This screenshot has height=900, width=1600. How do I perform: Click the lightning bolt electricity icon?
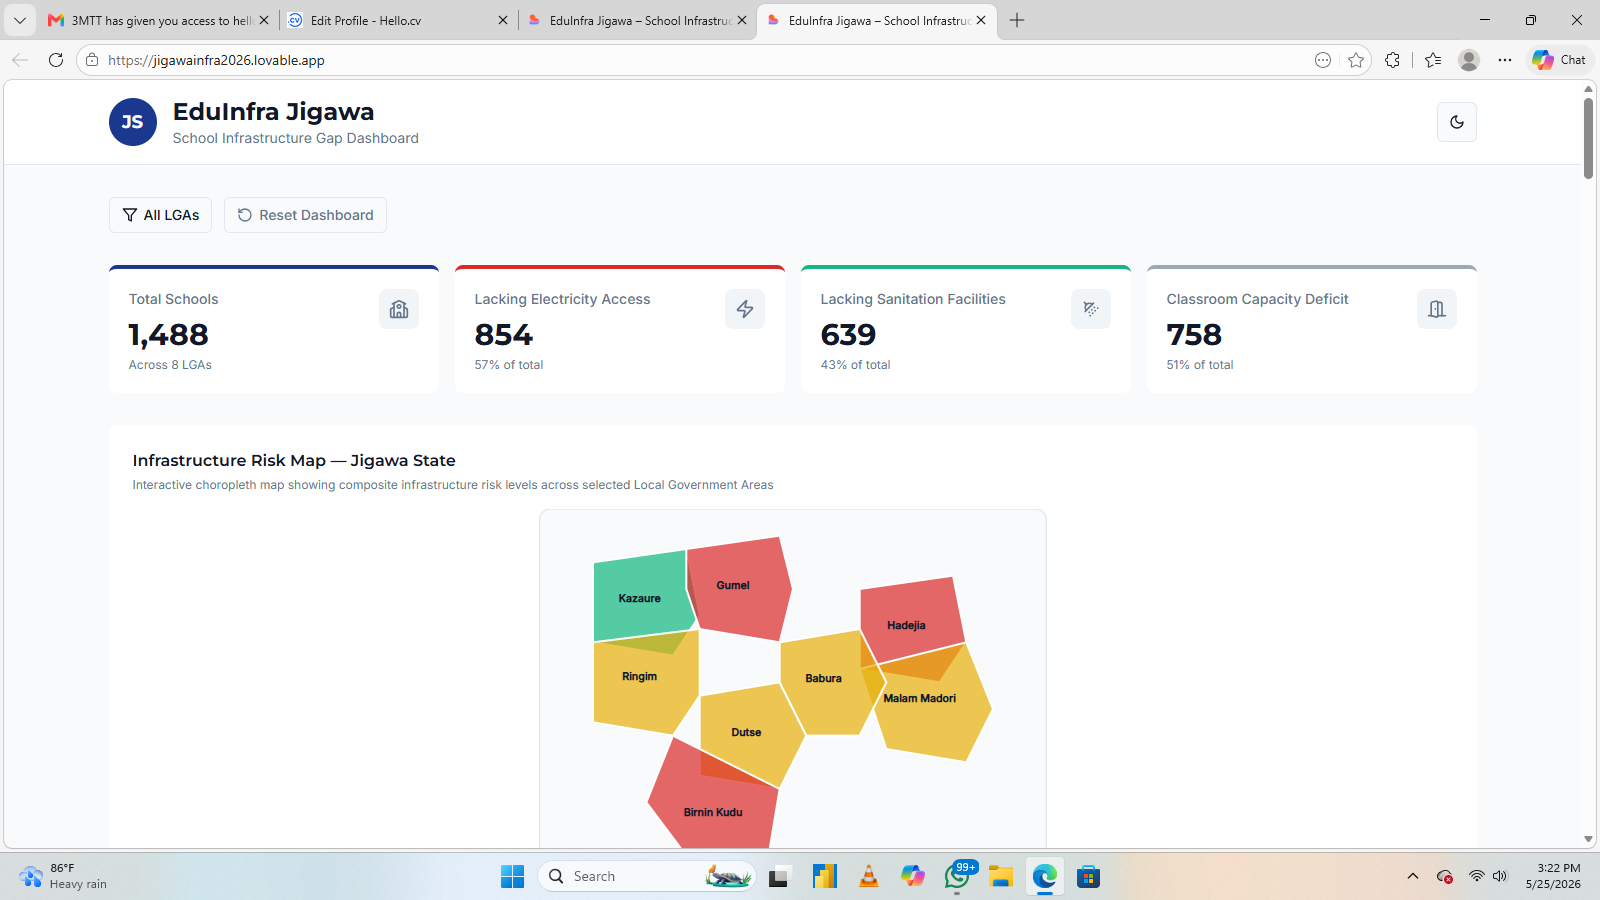(x=745, y=309)
